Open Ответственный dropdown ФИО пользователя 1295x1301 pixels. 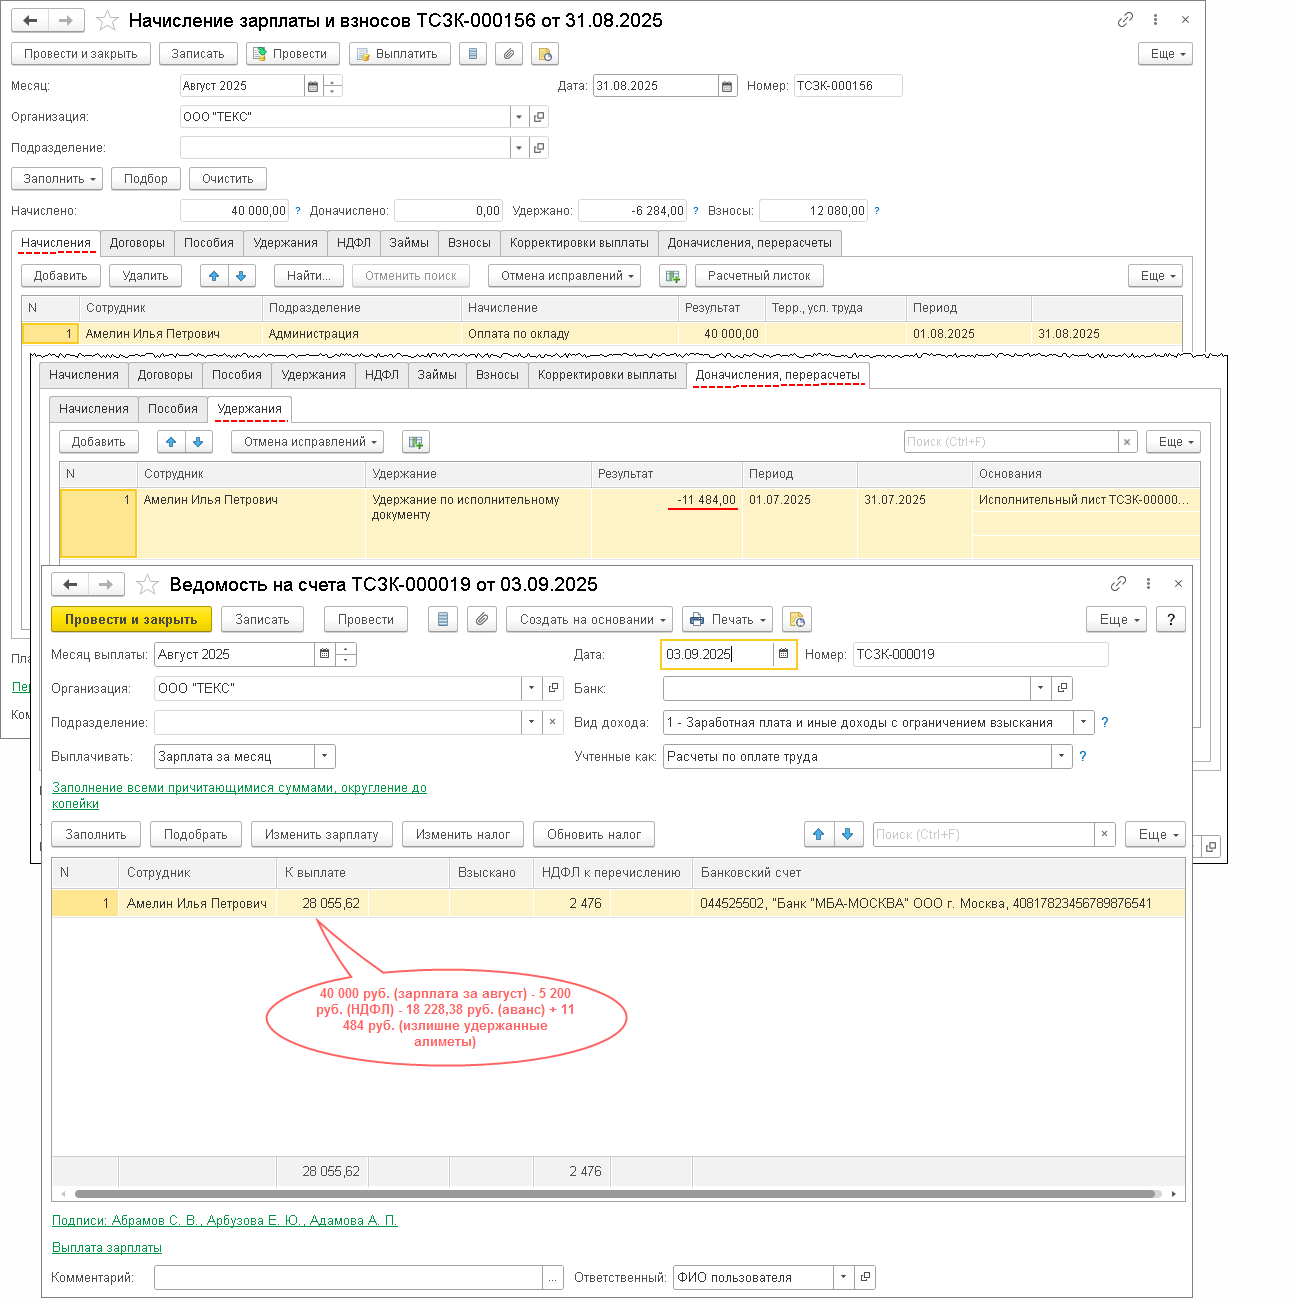tap(844, 1277)
